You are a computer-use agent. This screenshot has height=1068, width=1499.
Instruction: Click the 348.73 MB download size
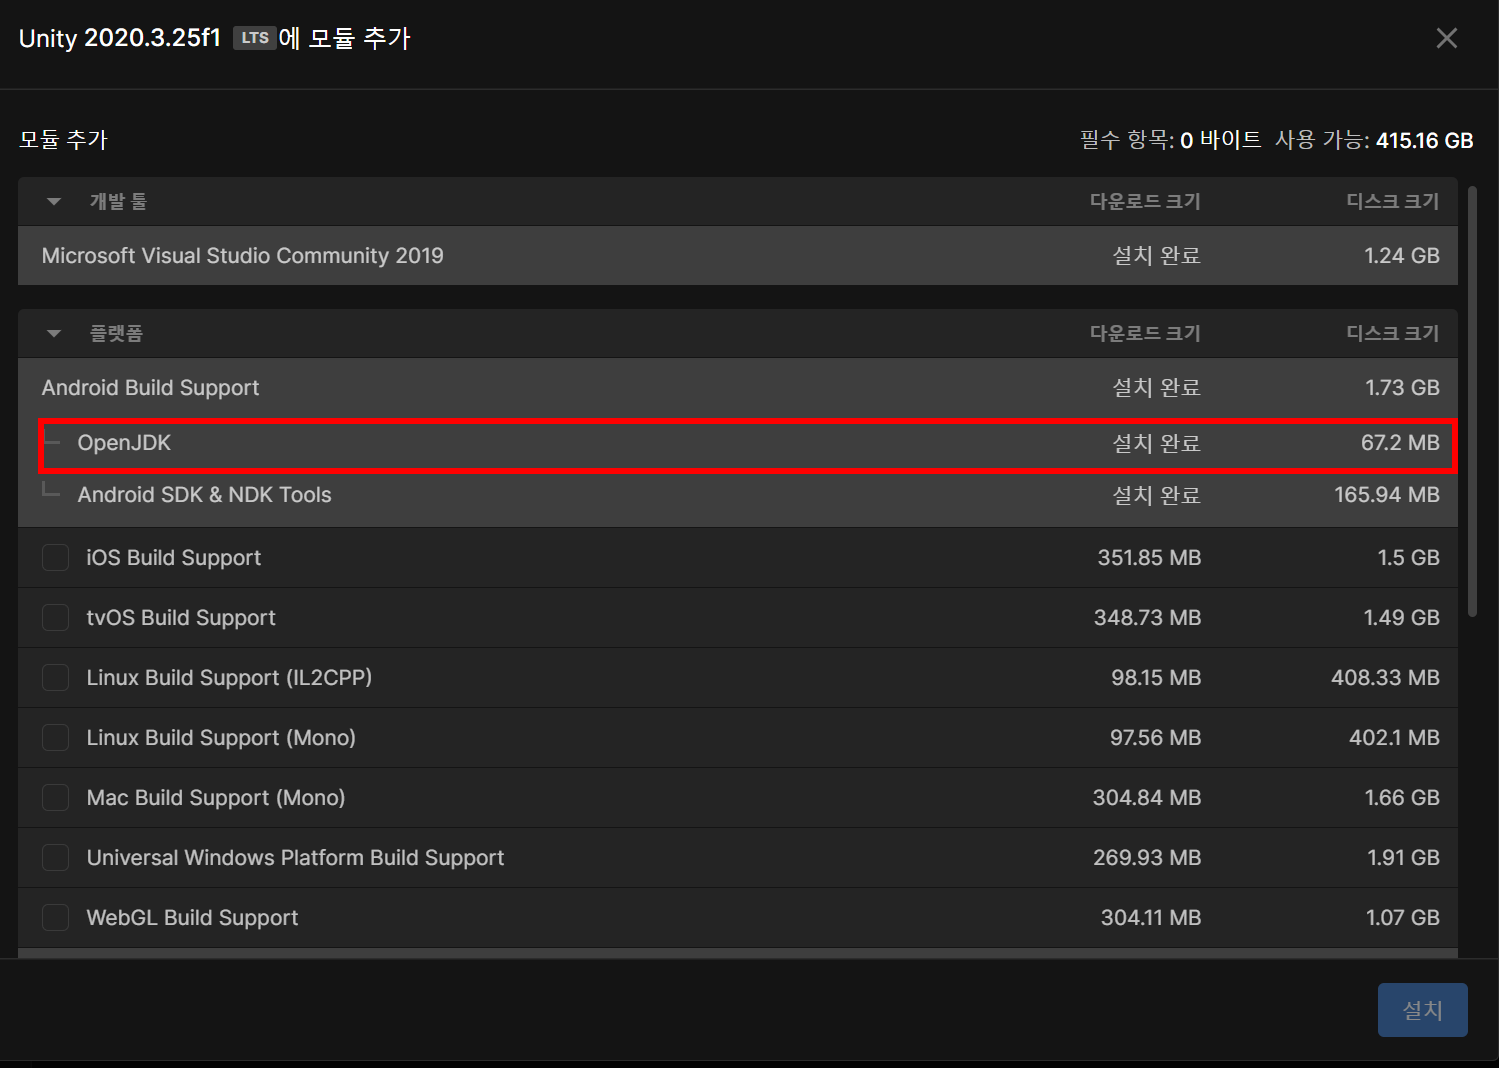tap(1147, 618)
